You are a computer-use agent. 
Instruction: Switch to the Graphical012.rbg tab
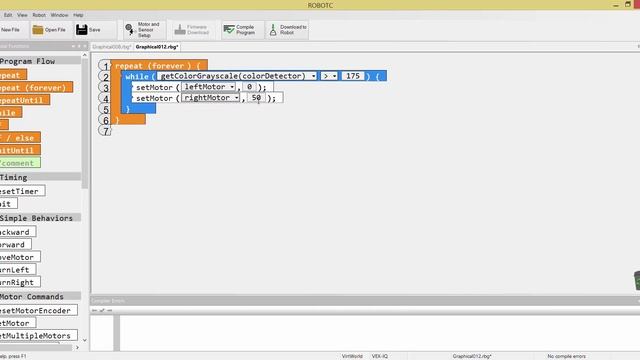point(157,47)
